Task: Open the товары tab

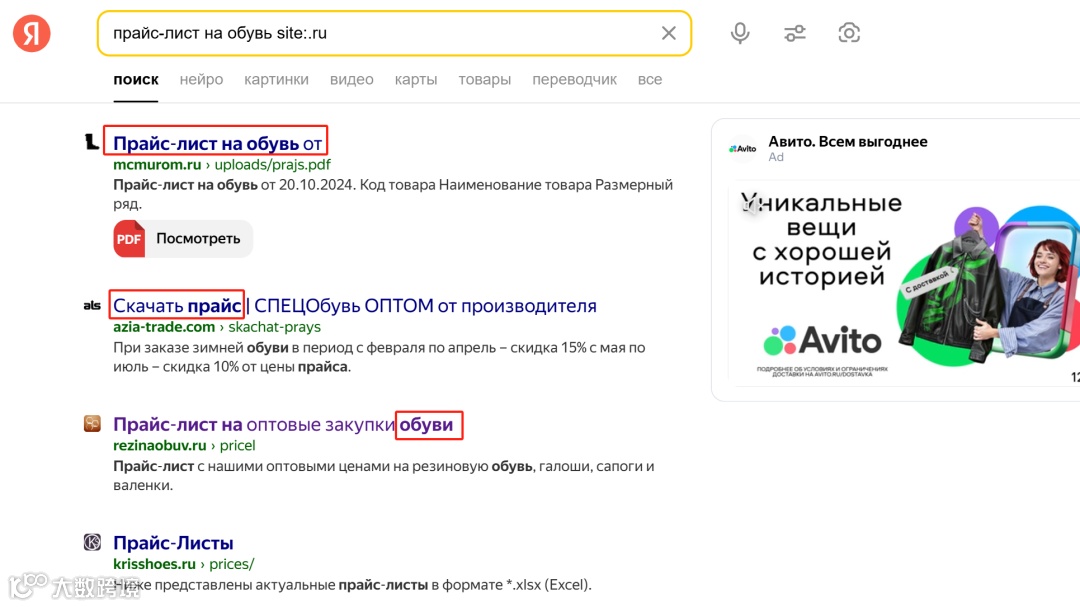Action: coord(485,80)
